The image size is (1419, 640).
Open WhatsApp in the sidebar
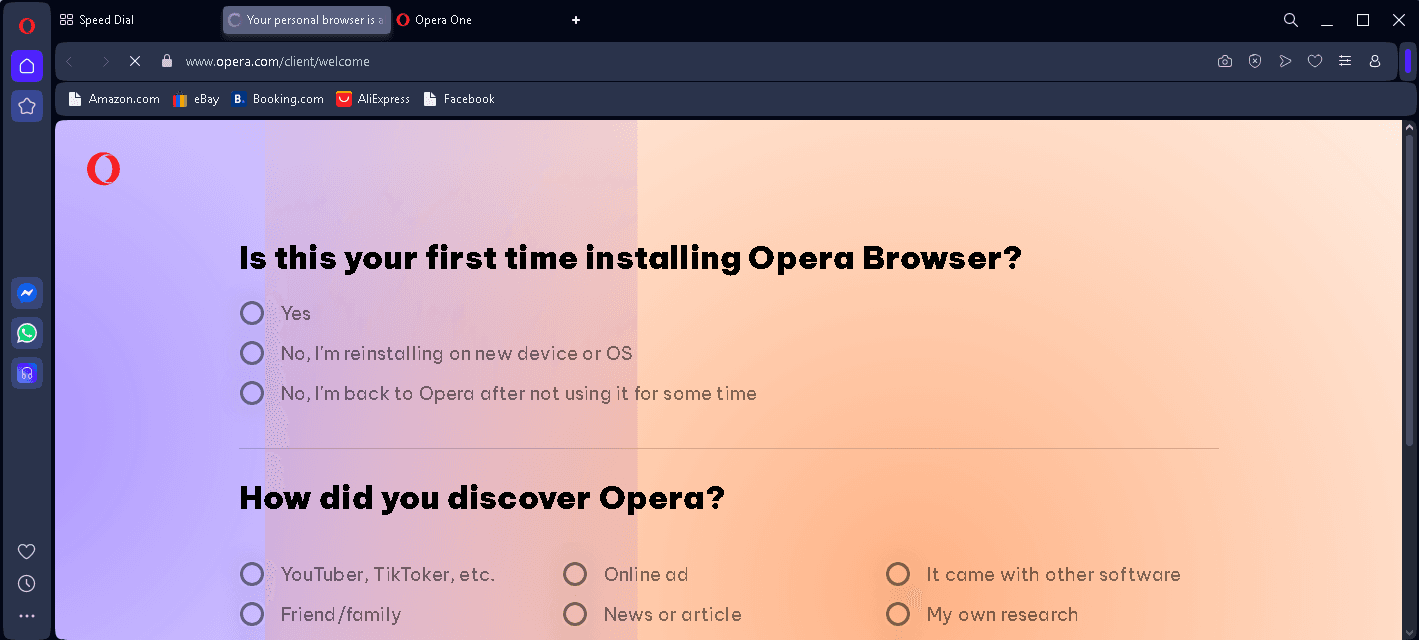[27, 333]
